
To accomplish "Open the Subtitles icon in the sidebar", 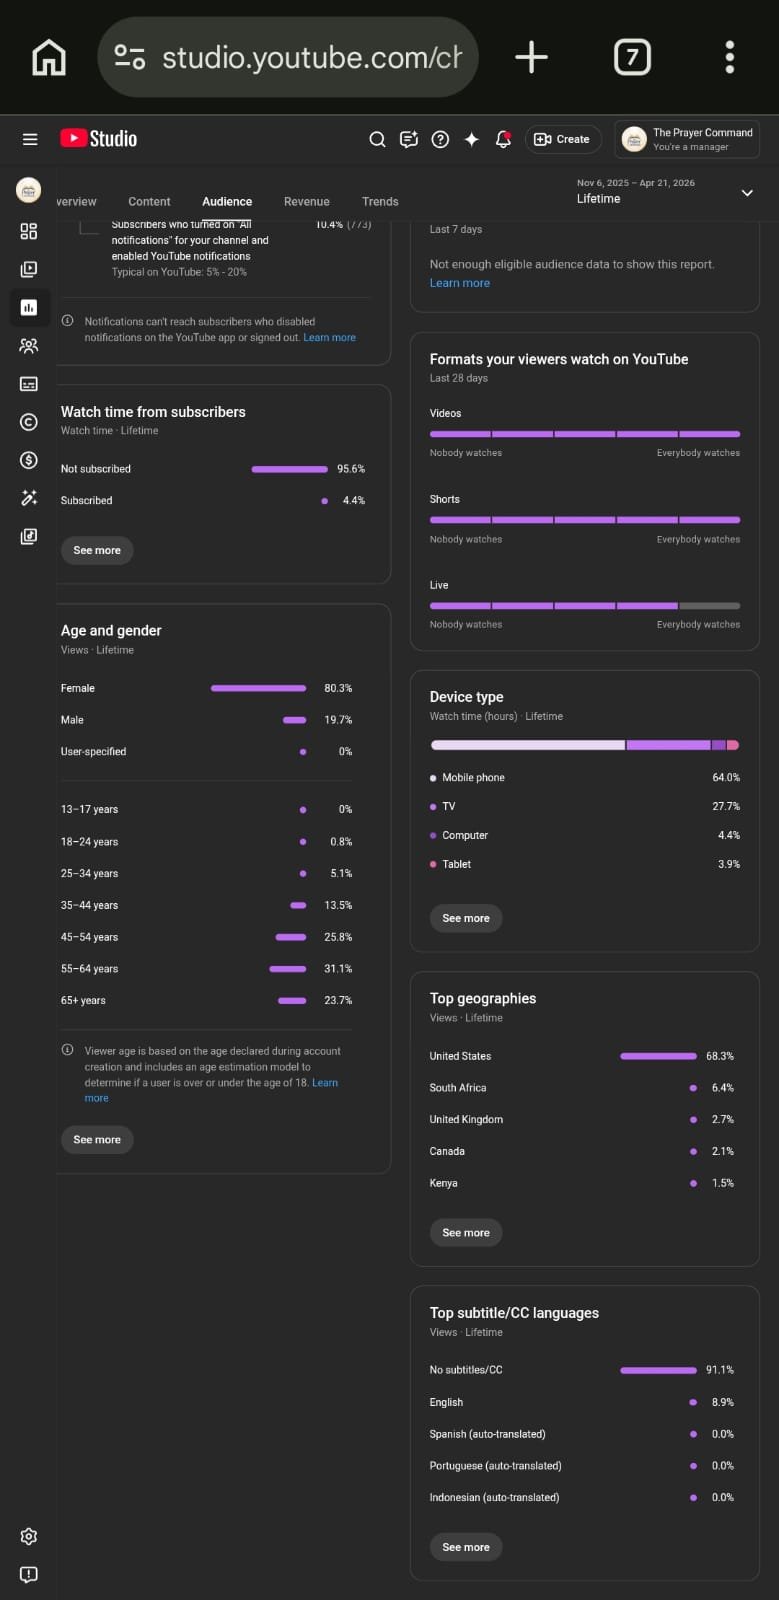I will 29,384.
